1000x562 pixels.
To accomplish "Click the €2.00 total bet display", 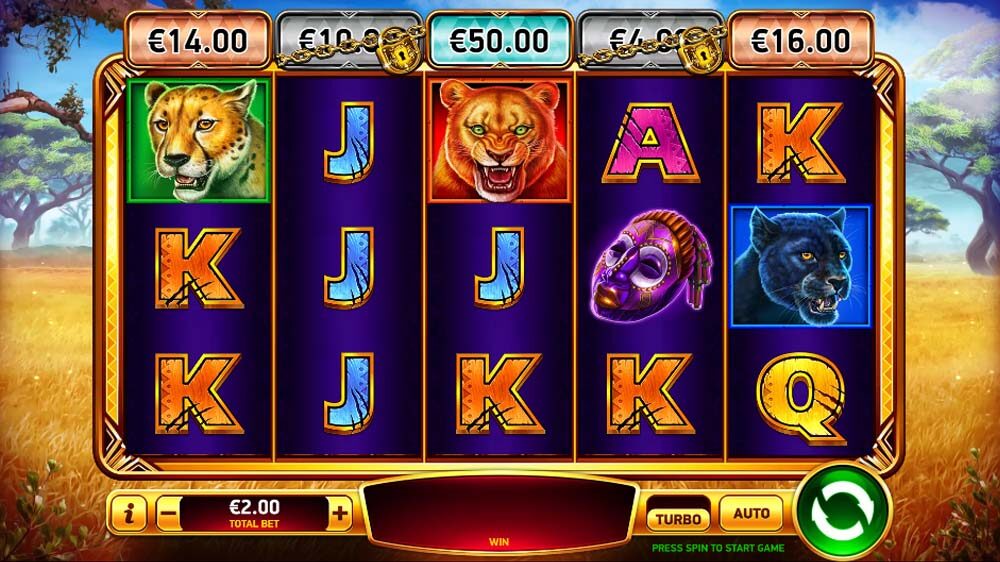I will [x=254, y=513].
